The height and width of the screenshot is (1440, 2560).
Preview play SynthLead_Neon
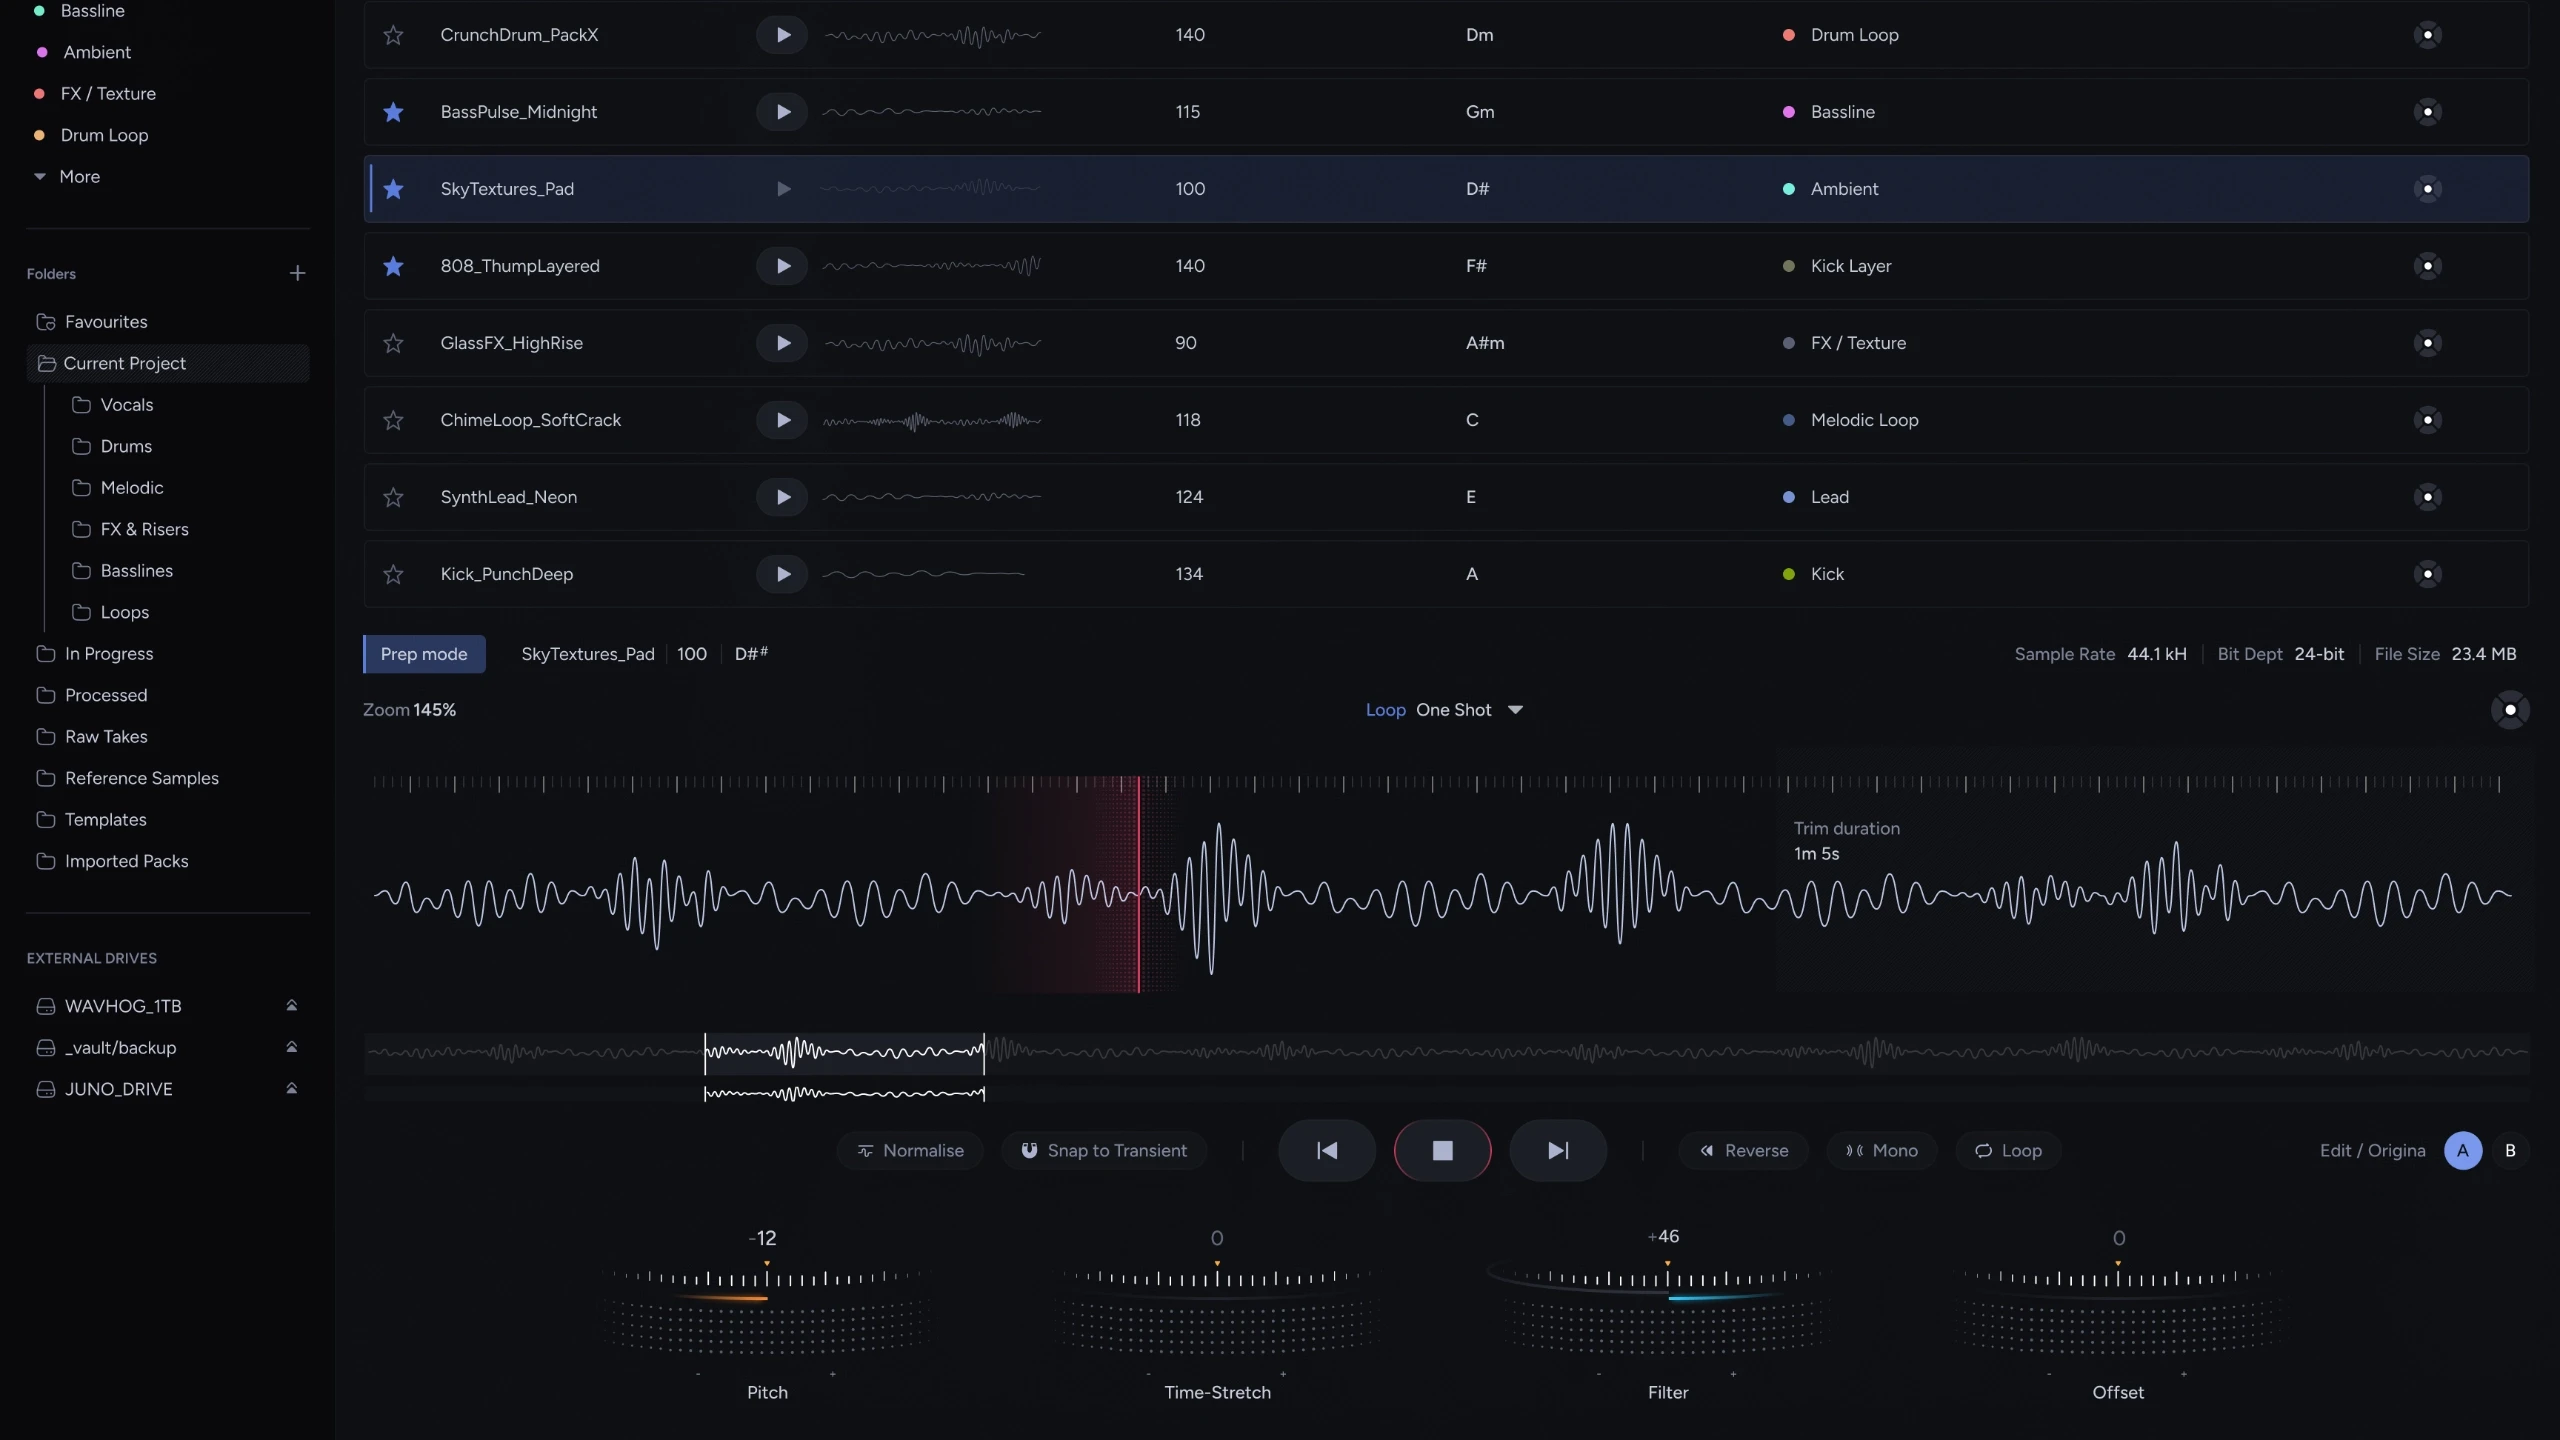coord(782,497)
